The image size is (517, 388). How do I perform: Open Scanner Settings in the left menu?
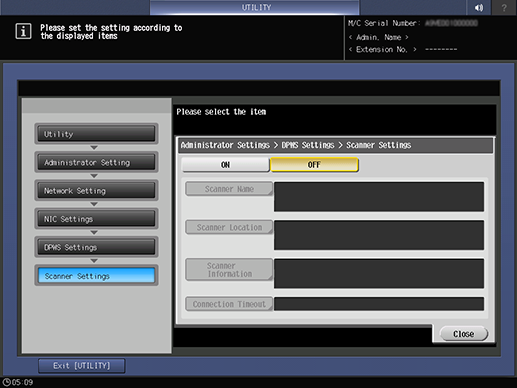pyautogui.click(x=96, y=276)
